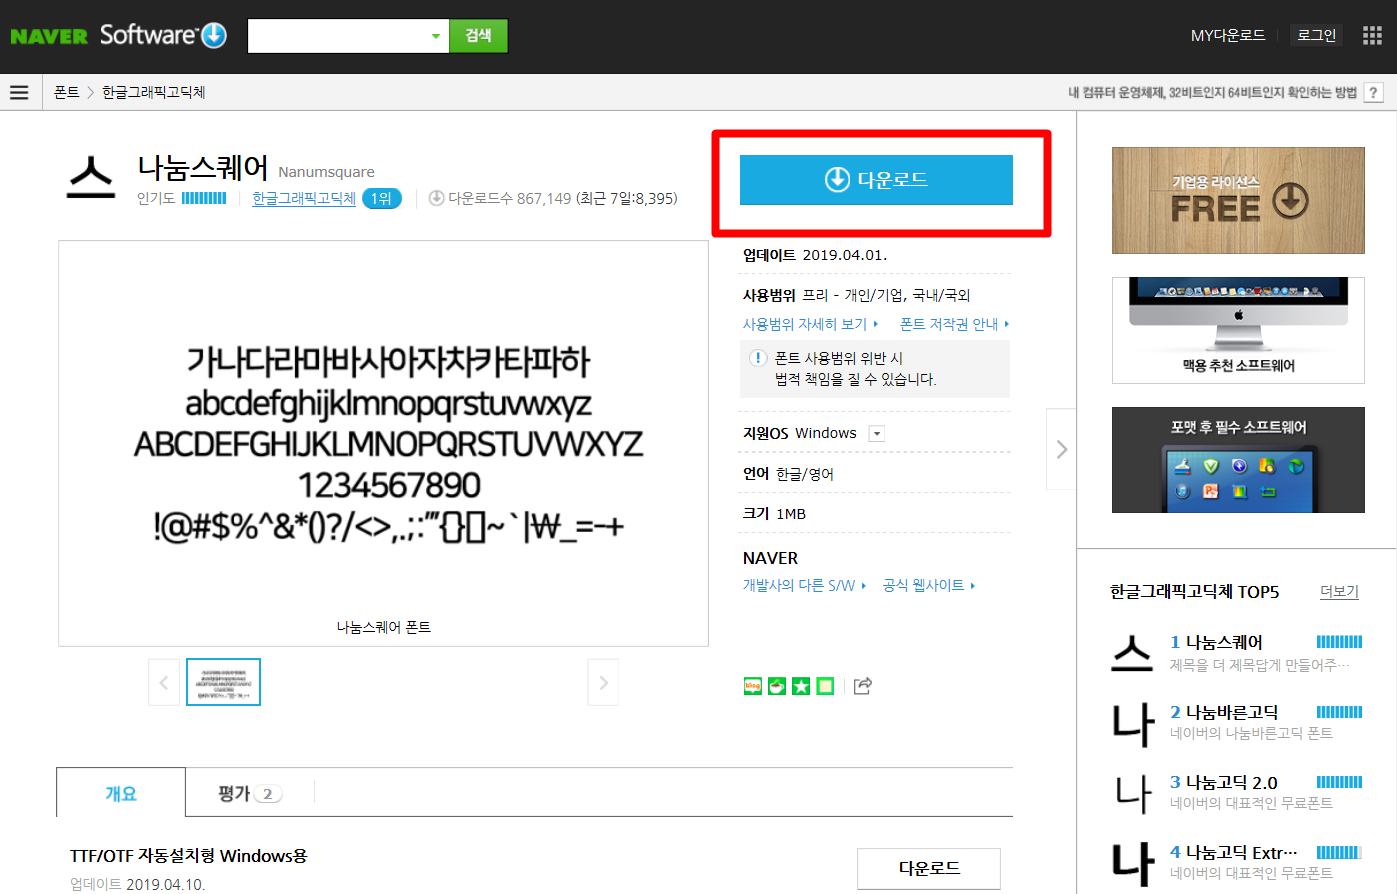1397x894 pixels.
Task: Open 개발사의 다른 S/W link
Action: pos(804,585)
